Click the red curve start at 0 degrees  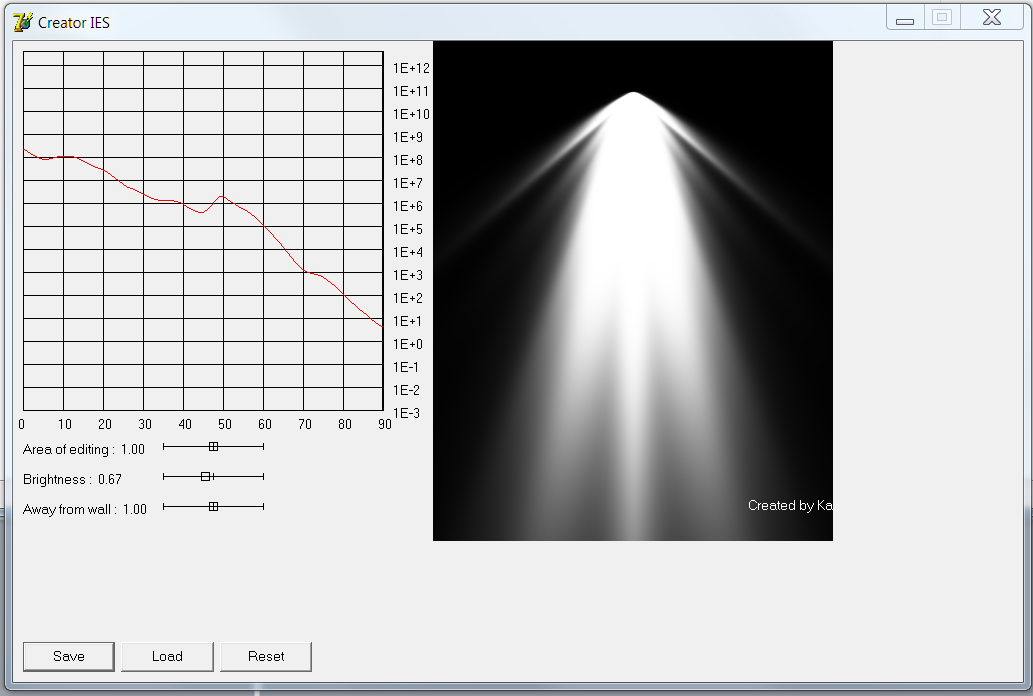(x=24, y=150)
